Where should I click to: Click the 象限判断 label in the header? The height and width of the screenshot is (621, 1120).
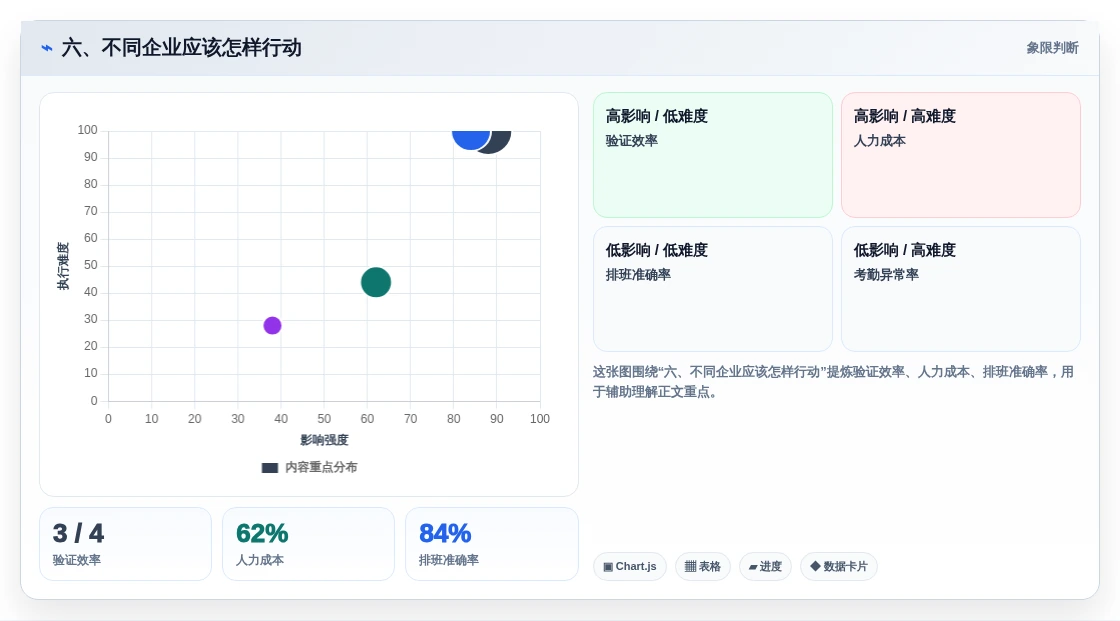pos(1052,48)
